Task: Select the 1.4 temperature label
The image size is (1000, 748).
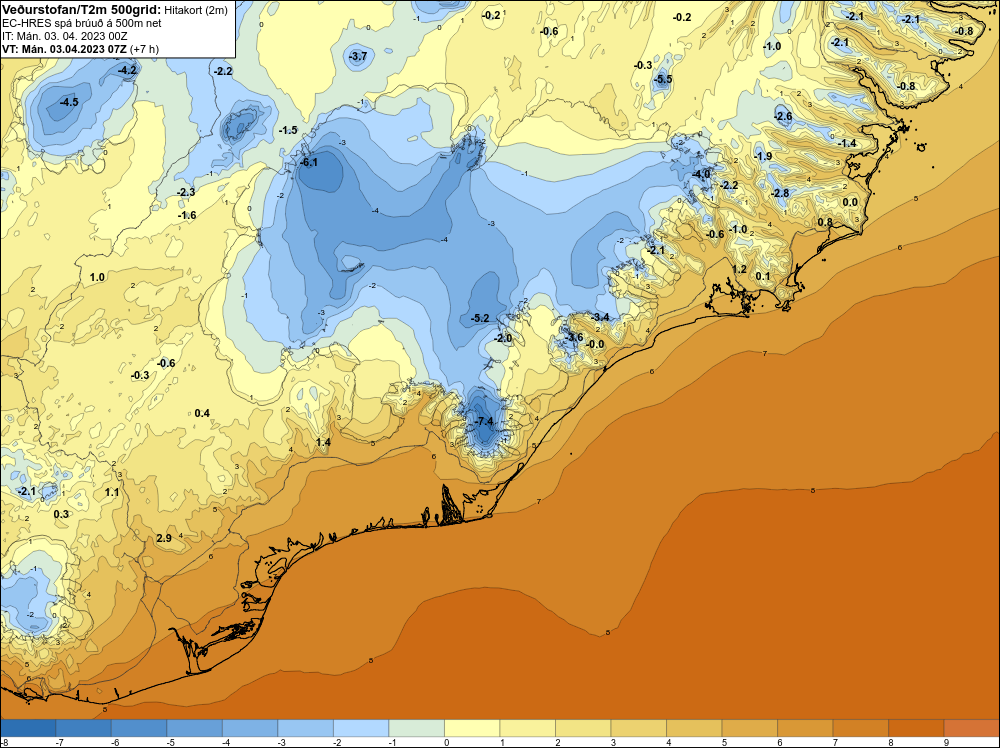Action: [323, 442]
